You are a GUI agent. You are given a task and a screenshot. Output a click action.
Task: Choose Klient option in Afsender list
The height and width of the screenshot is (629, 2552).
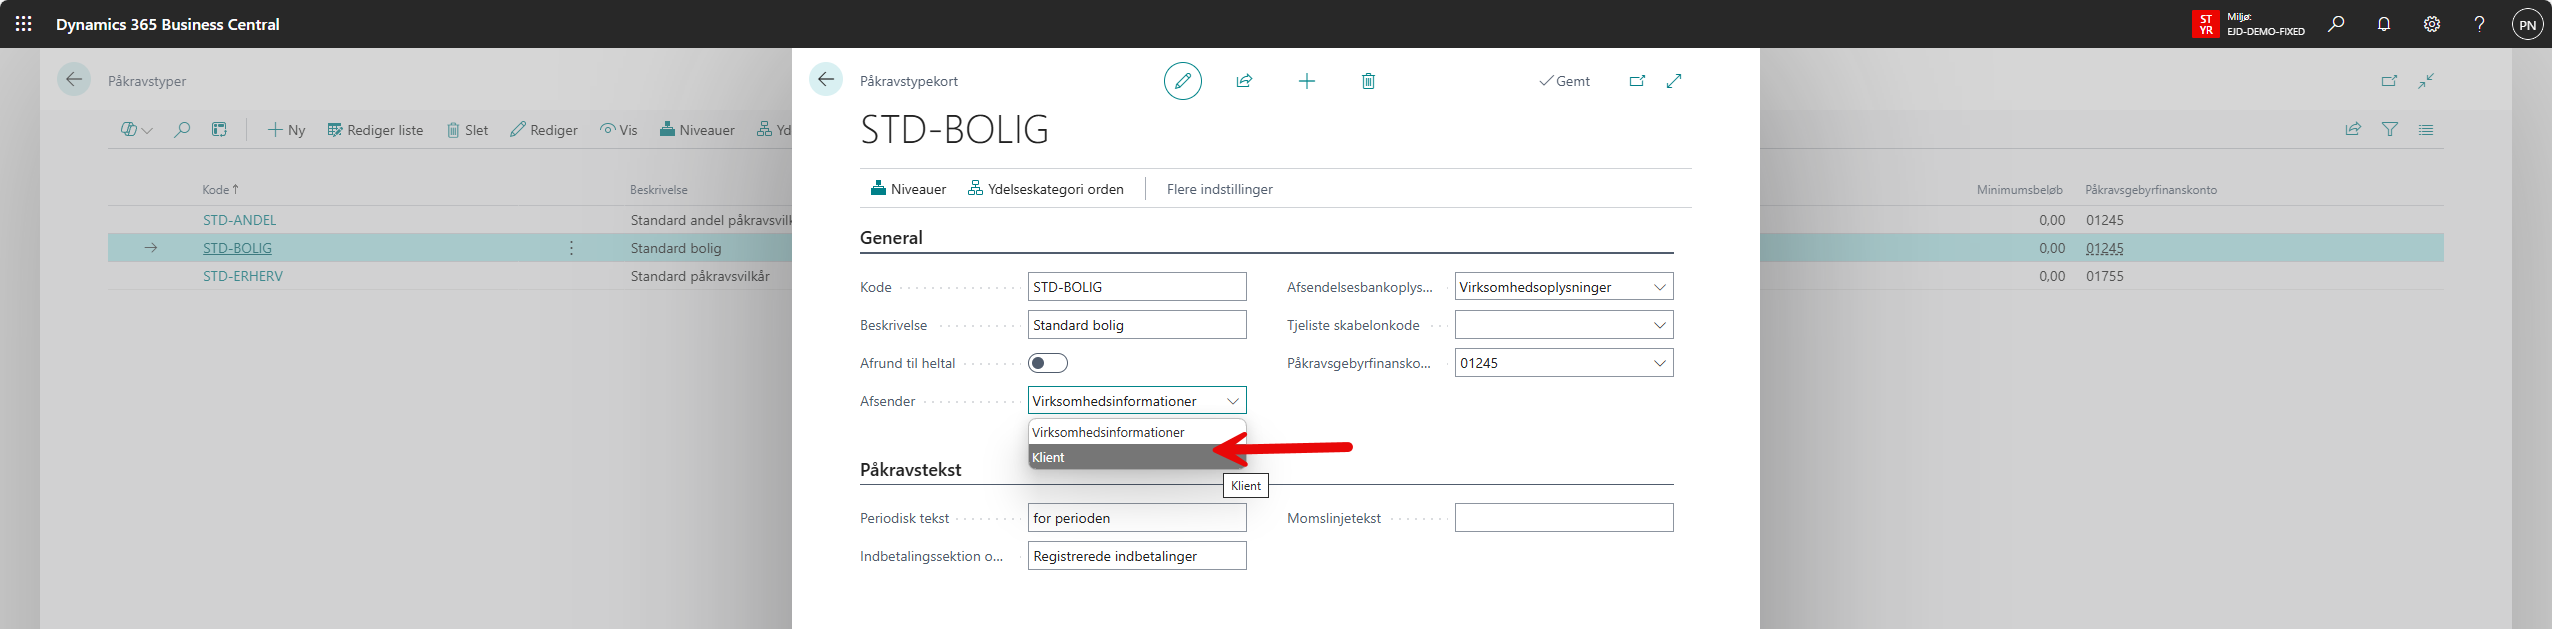pos(1137,457)
